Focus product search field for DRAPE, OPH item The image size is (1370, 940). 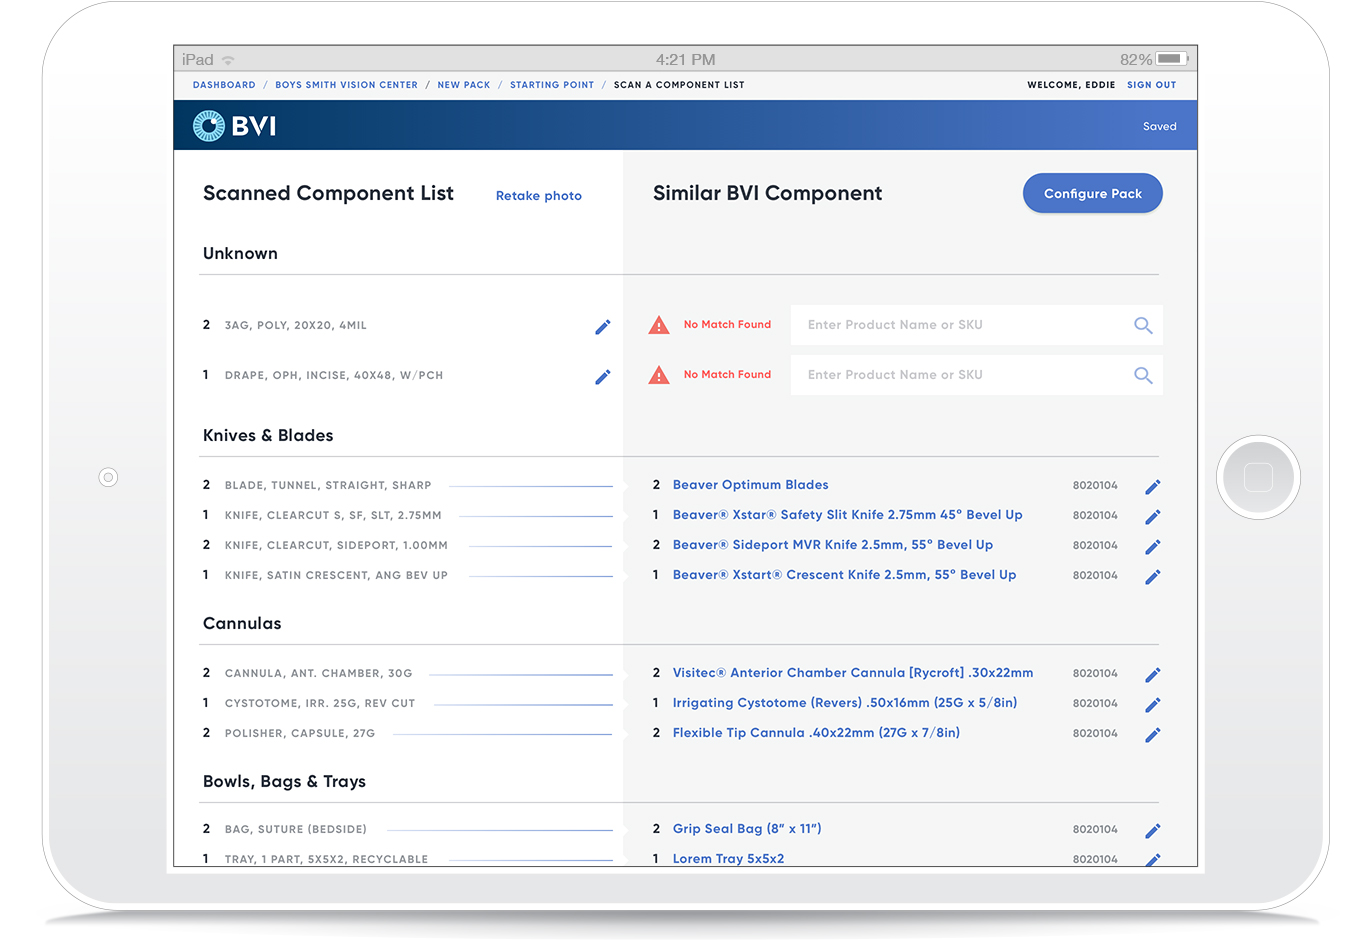click(x=976, y=375)
